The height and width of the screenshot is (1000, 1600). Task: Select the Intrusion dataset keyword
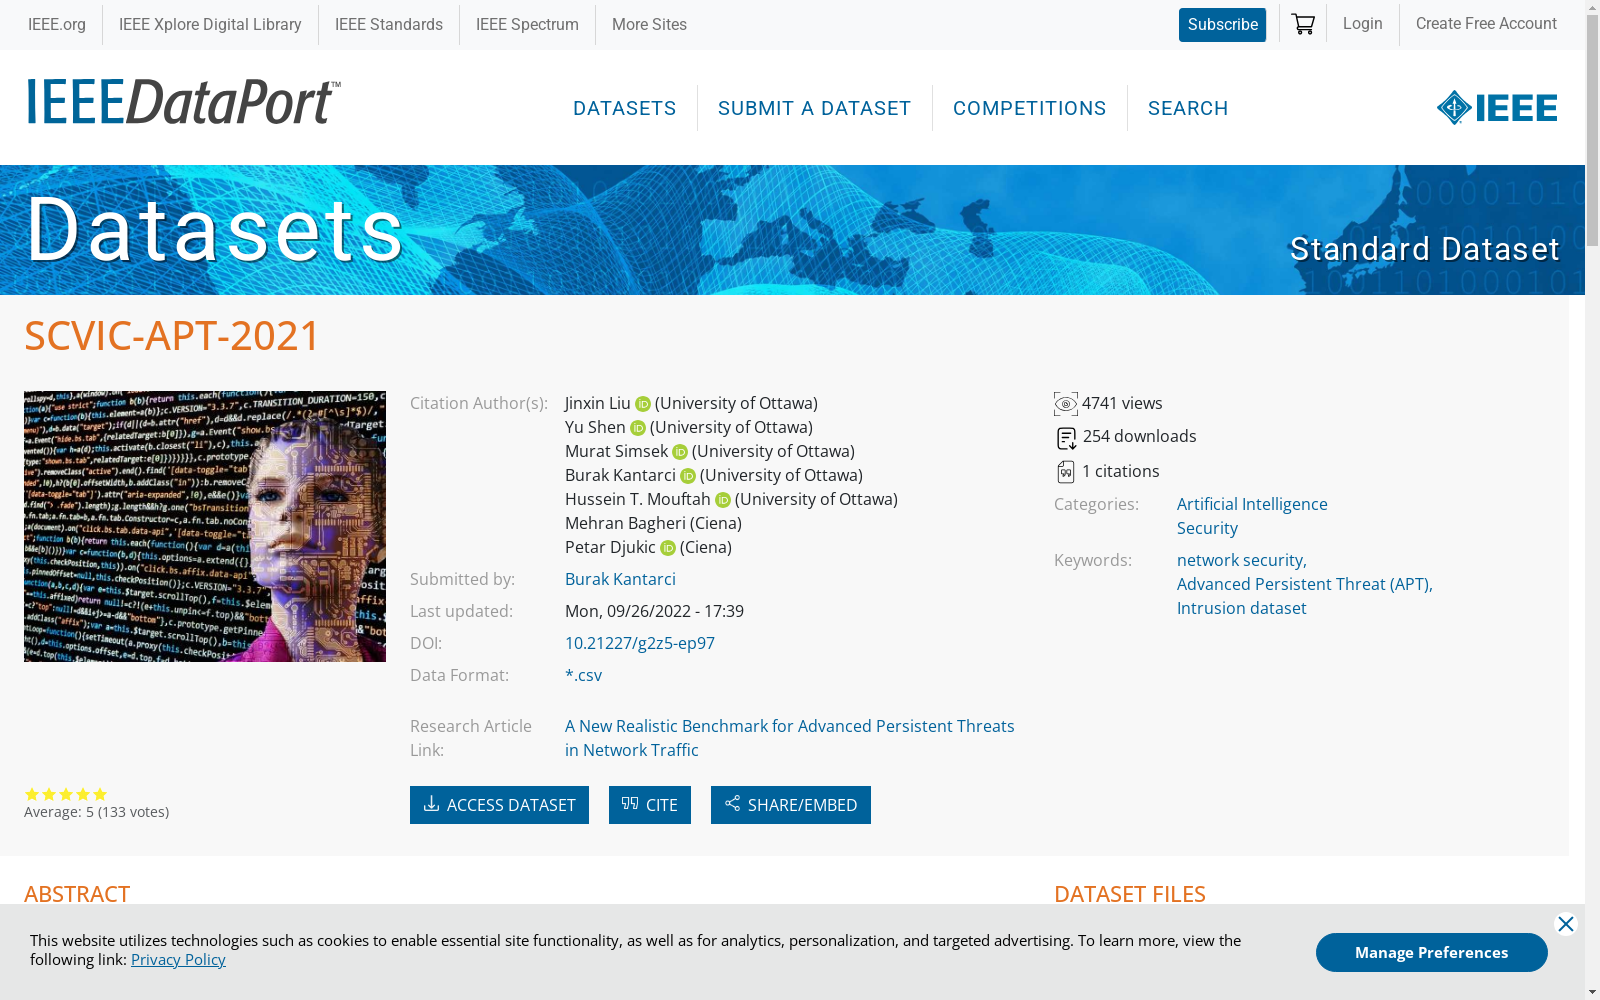pos(1242,608)
